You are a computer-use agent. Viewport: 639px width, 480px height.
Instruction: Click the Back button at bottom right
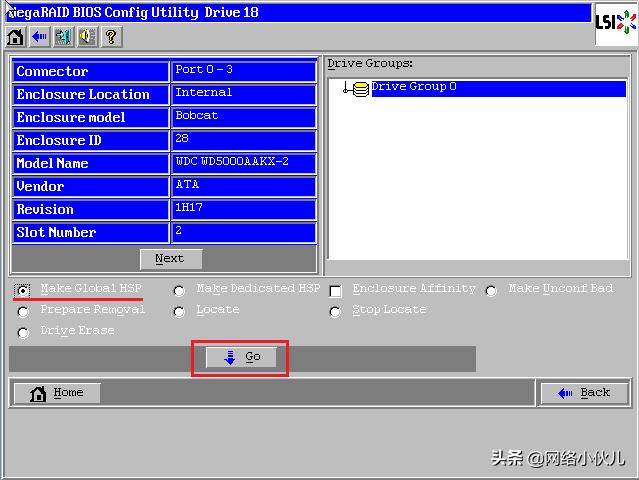[x=584, y=393]
